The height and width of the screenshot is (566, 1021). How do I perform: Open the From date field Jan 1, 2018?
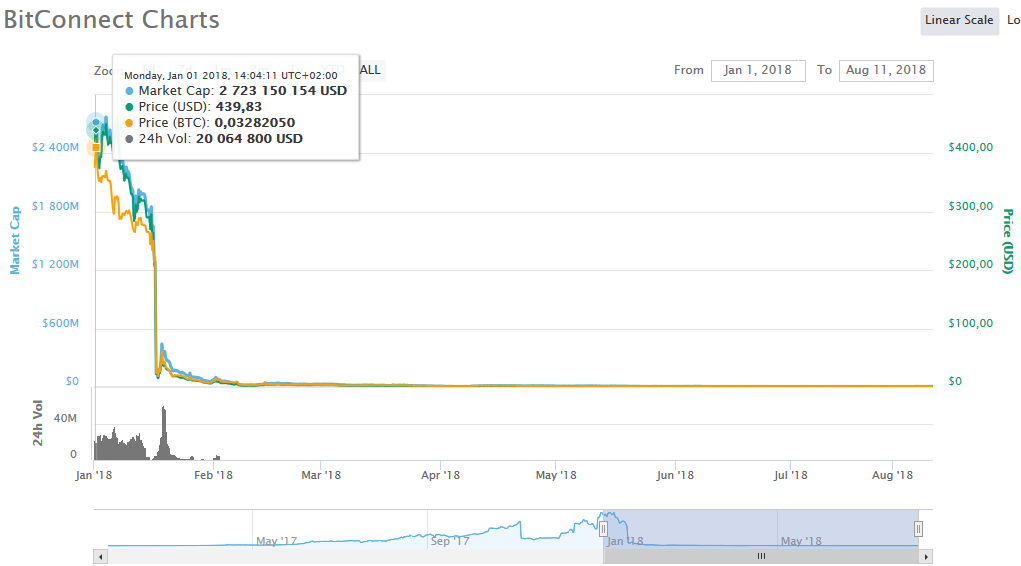pos(758,70)
